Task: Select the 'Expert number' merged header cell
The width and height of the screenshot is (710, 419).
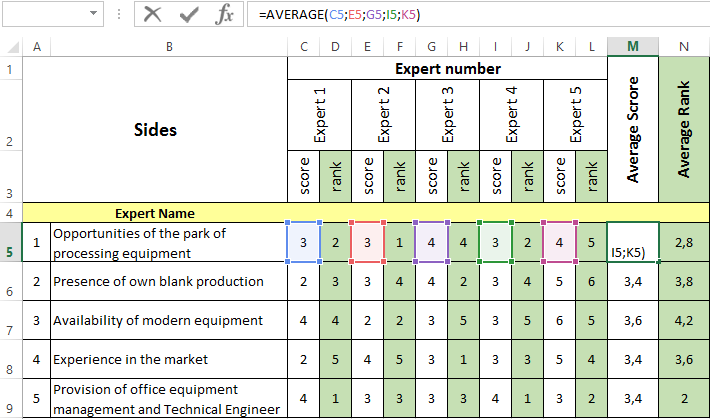Action: pos(447,69)
